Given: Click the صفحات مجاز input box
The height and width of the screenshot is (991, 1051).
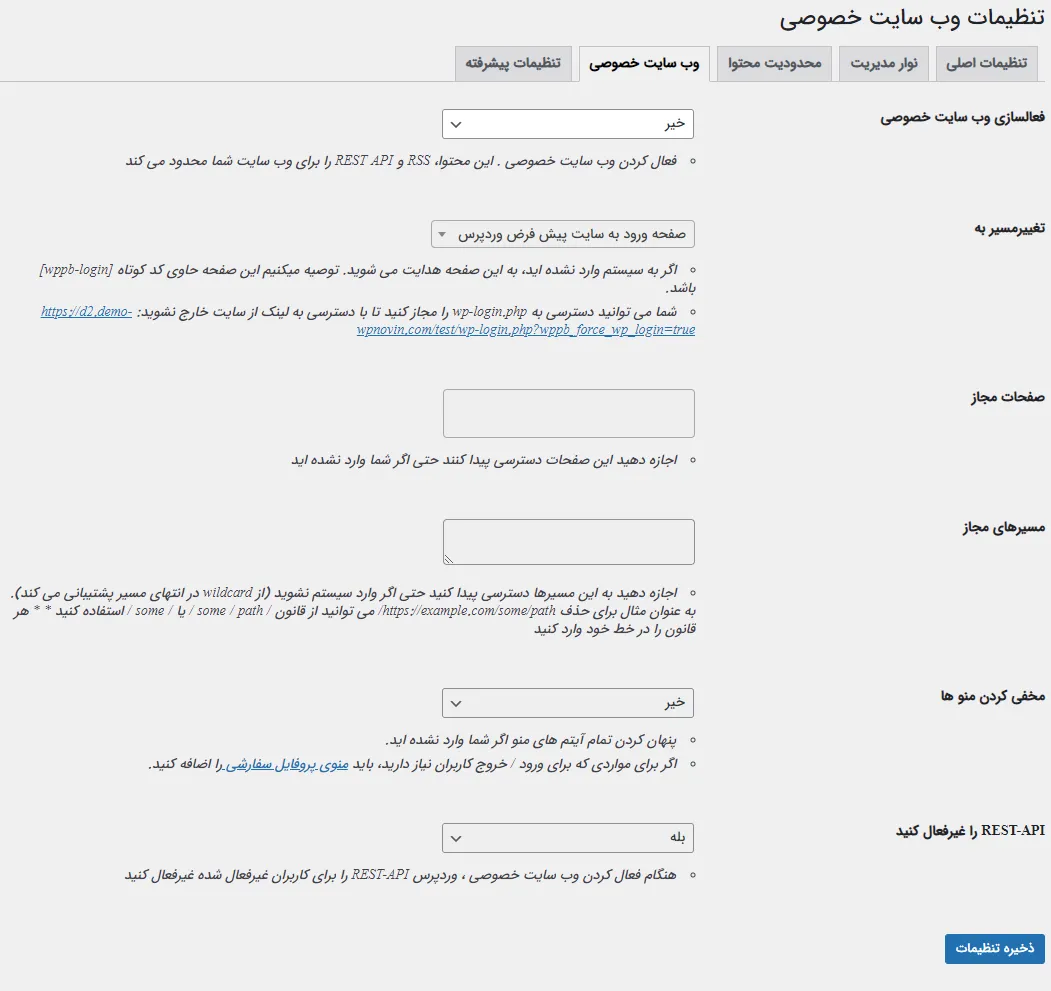Looking at the screenshot, I should (568, 414).
